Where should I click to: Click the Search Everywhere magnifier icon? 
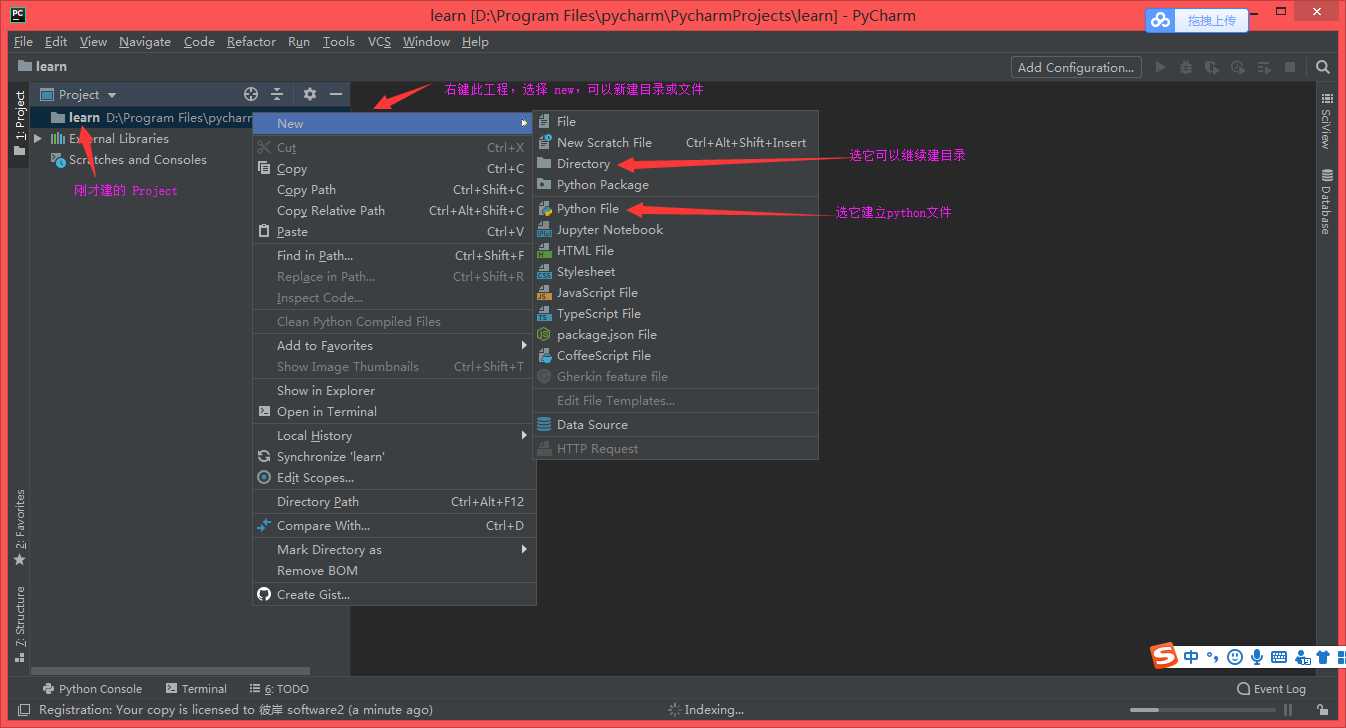pos(1323,67)
